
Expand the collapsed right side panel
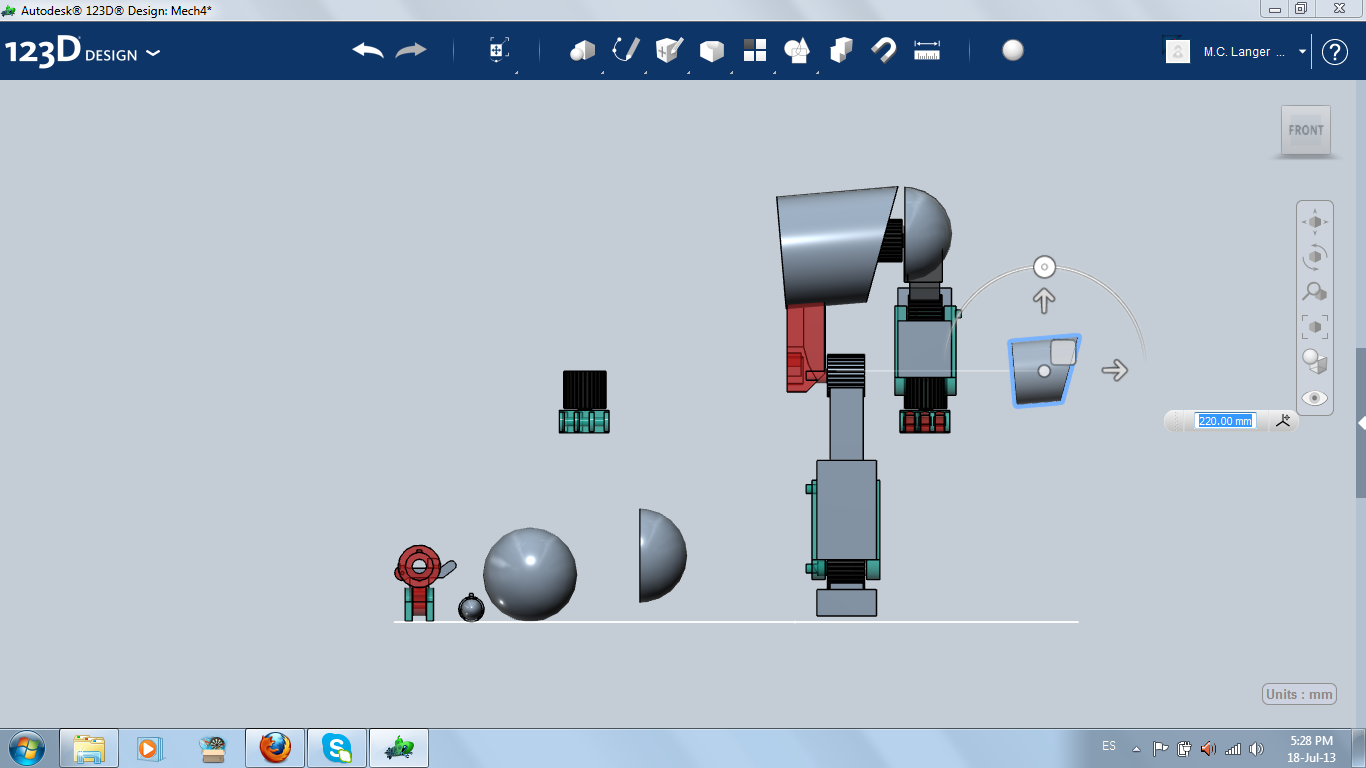click(1361, 423)
